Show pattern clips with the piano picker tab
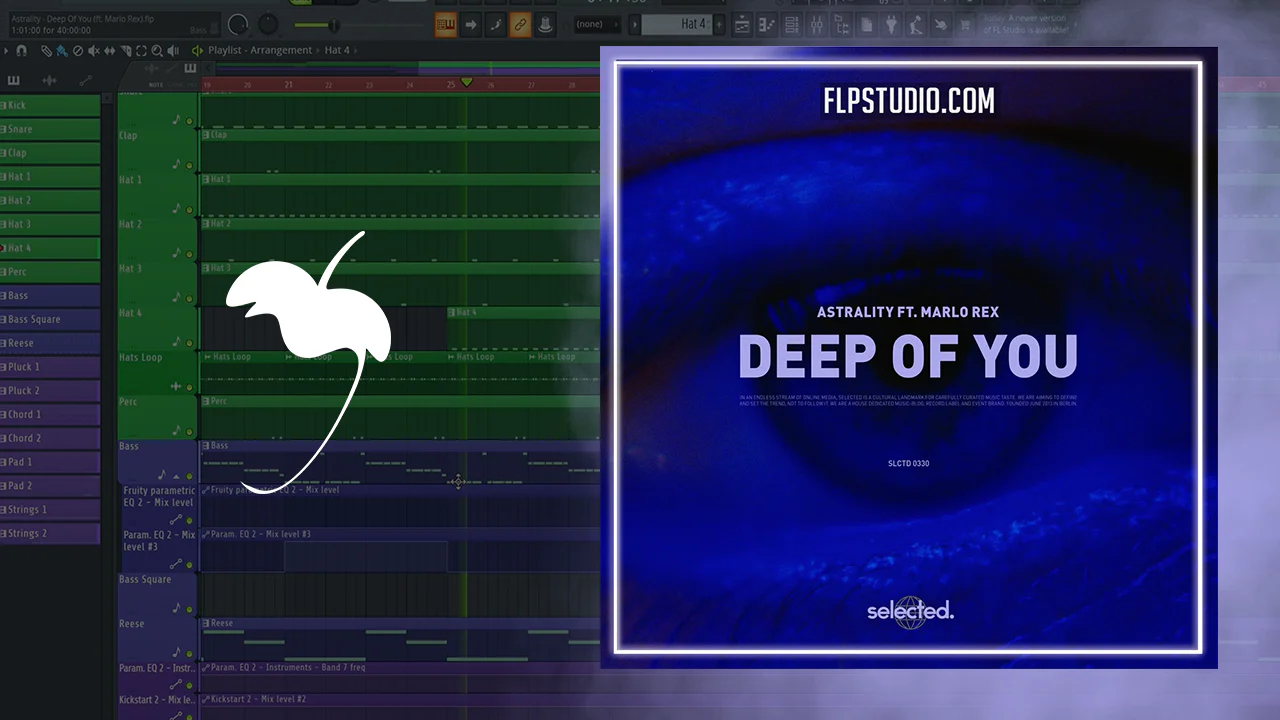Viewport: 1280px width, 720px height. [13, 80]
